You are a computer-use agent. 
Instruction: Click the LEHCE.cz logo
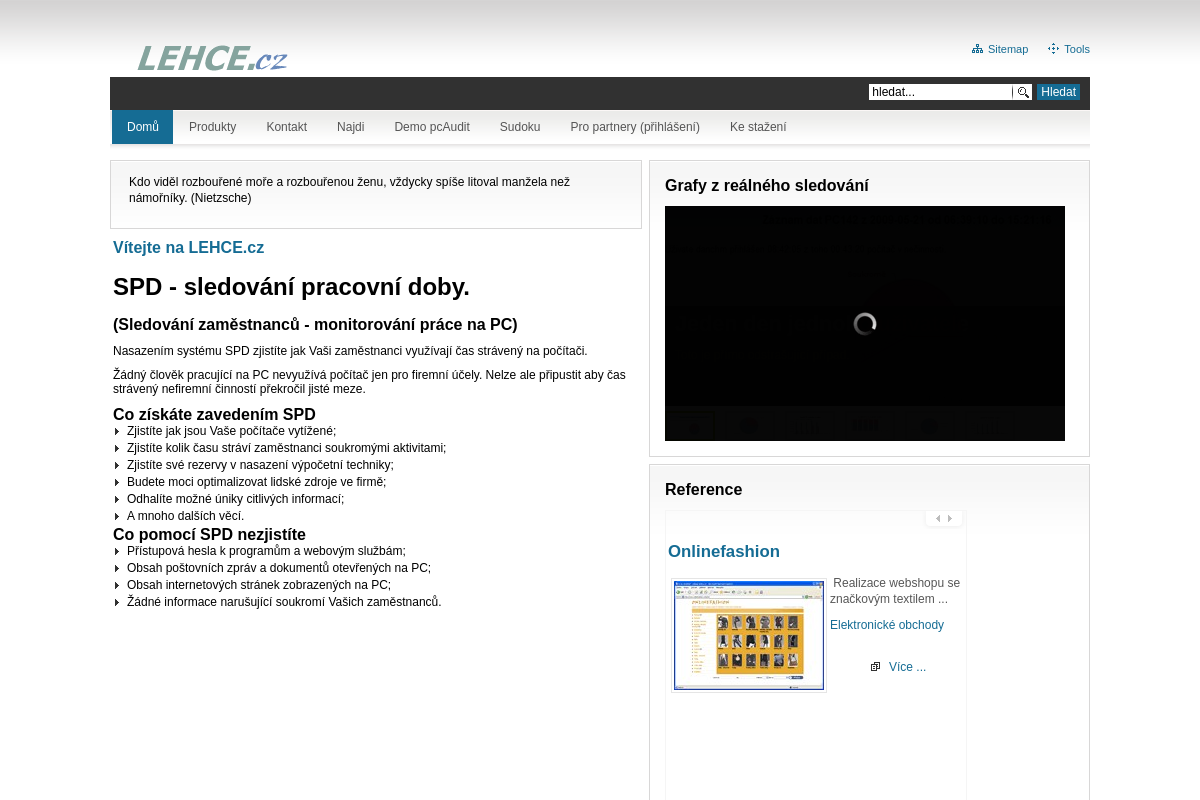212,59
